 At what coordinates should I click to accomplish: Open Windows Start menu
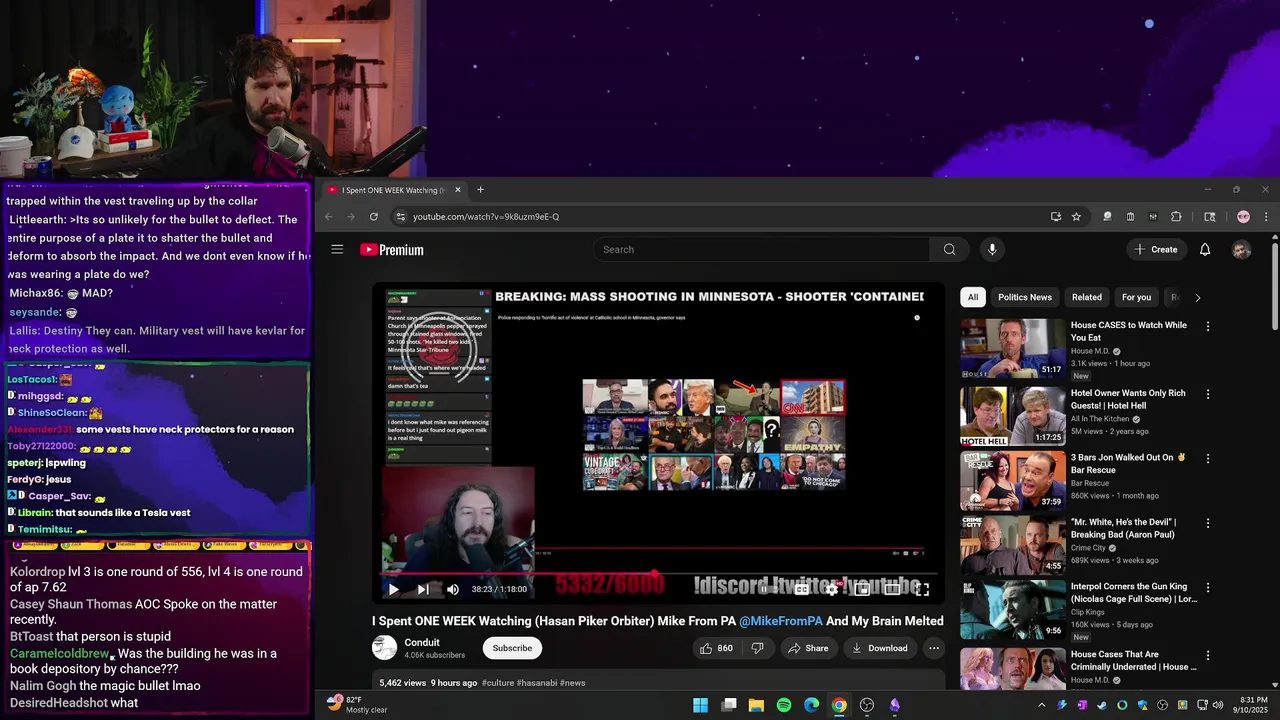701,705
